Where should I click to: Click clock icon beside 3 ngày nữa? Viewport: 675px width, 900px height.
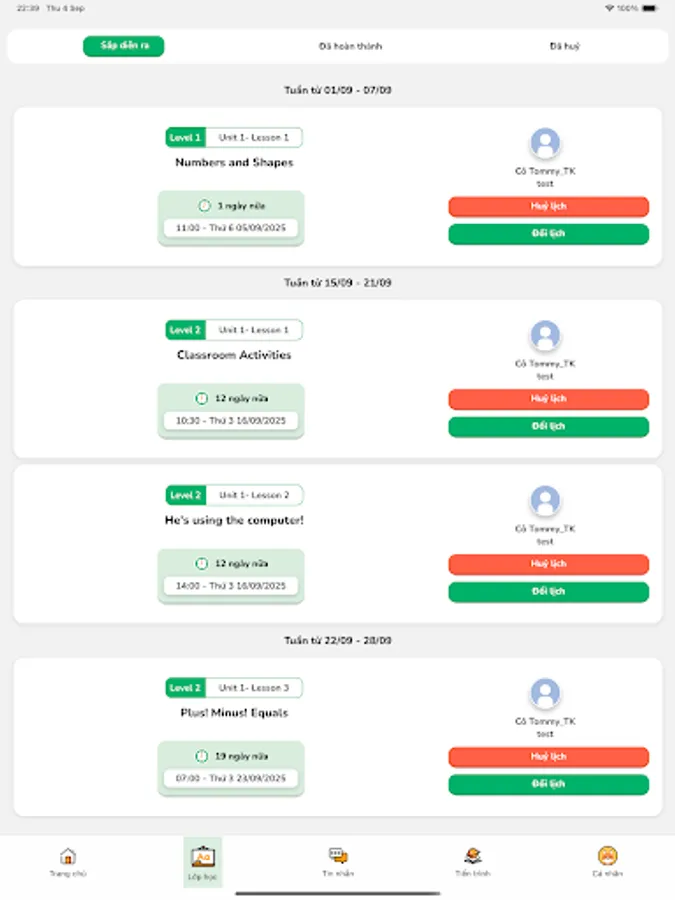tap(204, 206)
